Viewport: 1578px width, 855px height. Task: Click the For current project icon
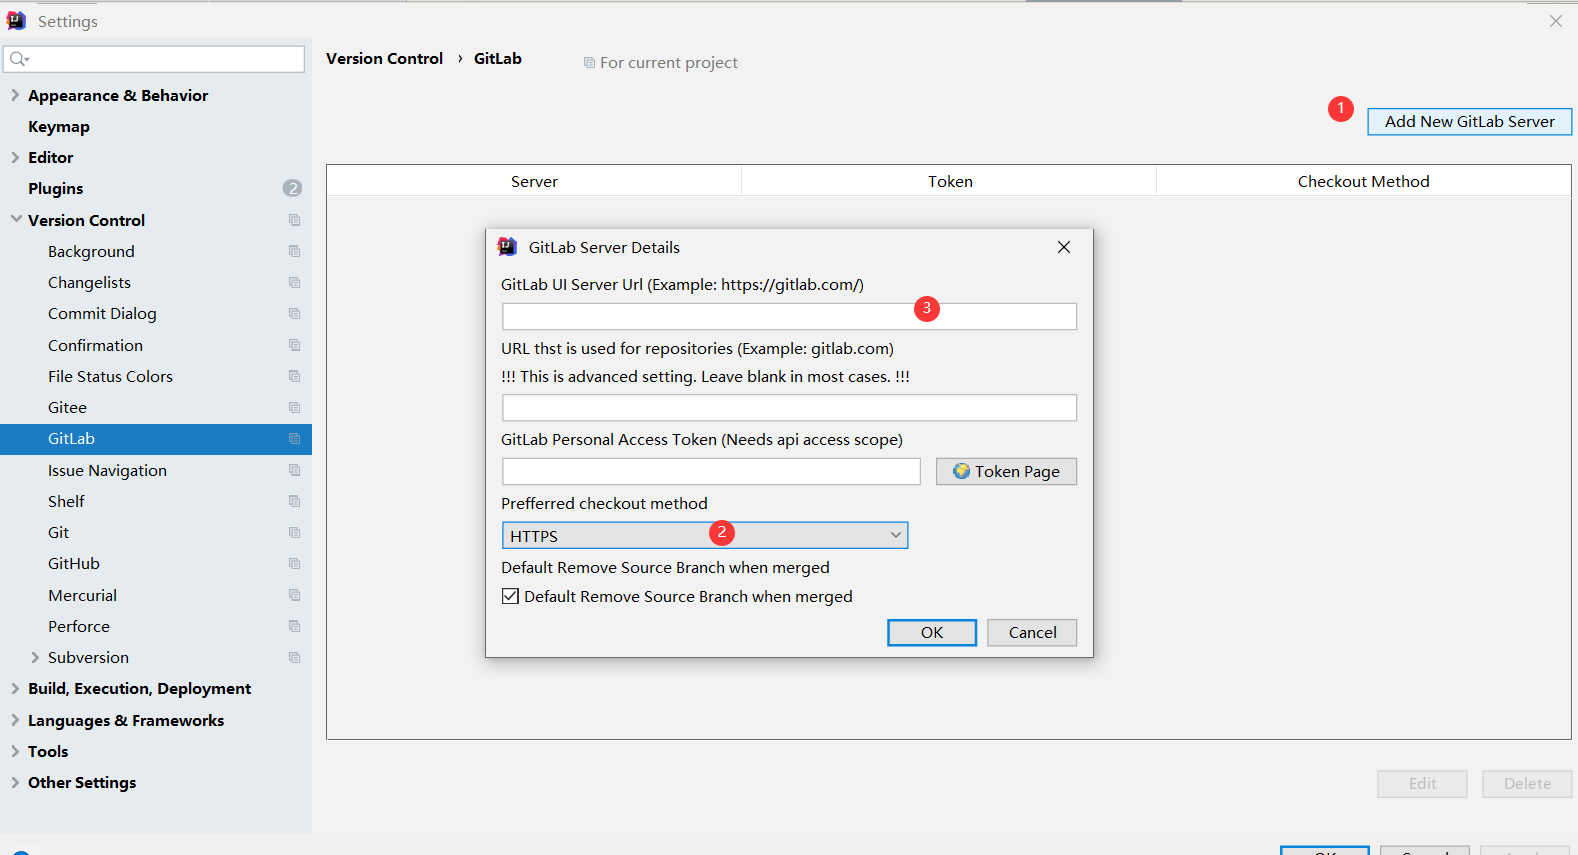(589, 63)
